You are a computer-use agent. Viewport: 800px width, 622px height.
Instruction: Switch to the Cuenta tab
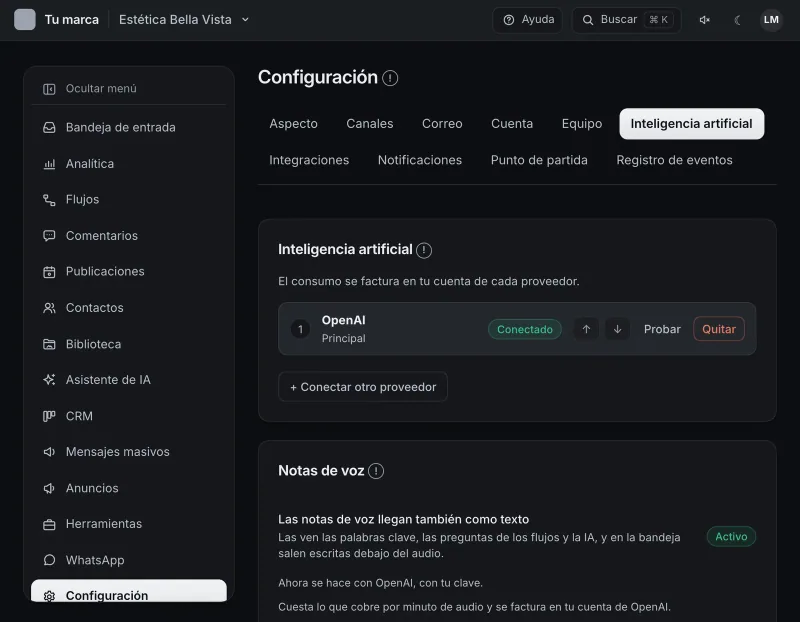coord(512,123)
